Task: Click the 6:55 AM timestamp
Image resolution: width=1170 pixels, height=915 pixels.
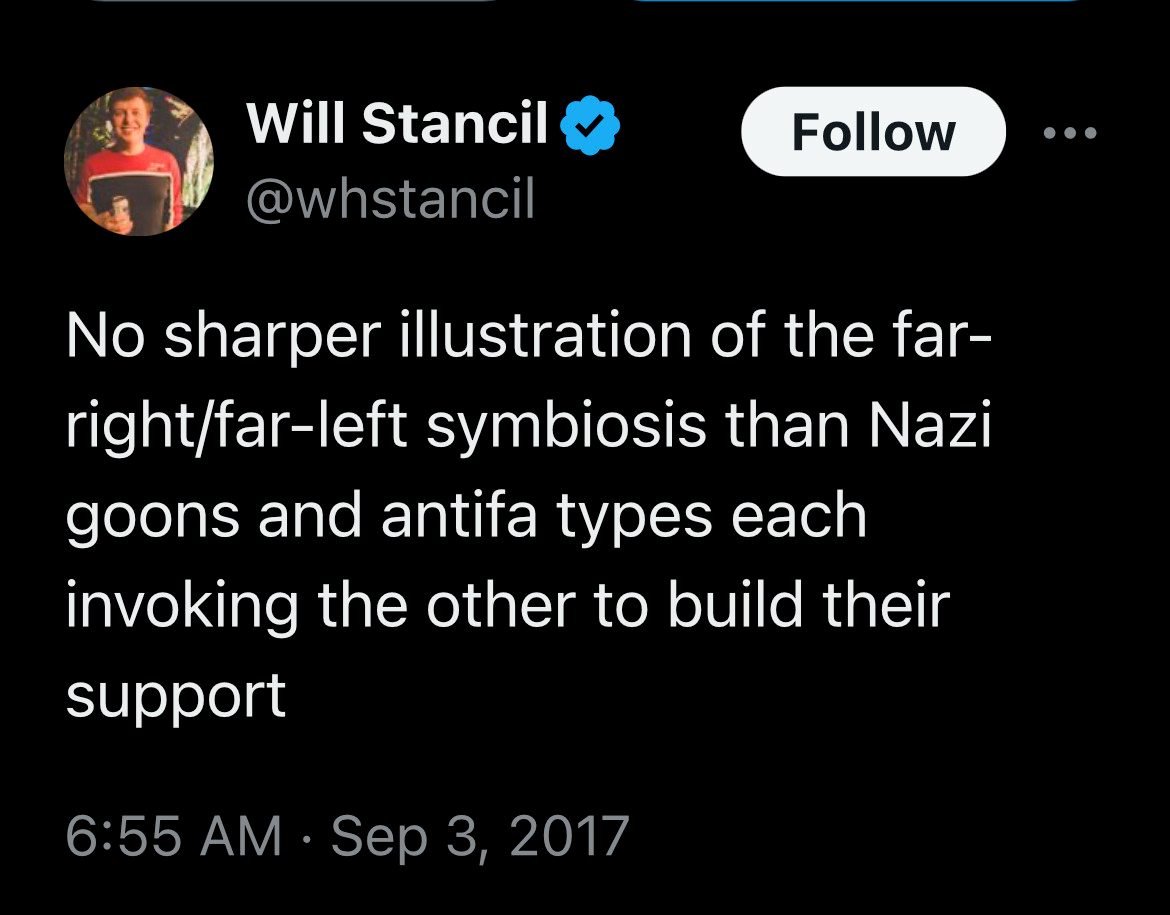Action: tap(174, 835)
